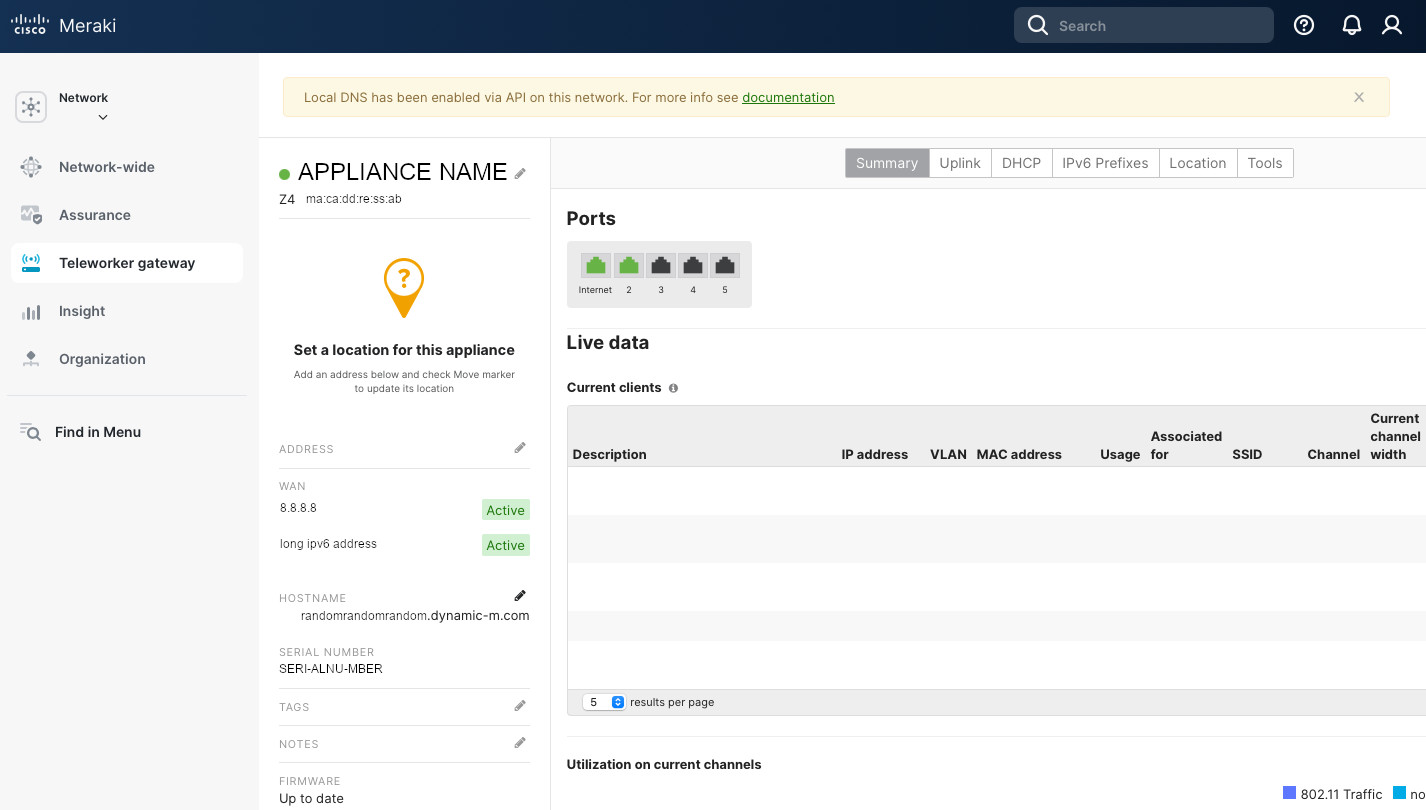Open the user account profile icon
Viewport: 1426px width, 810px height.
click(1391, 26)
